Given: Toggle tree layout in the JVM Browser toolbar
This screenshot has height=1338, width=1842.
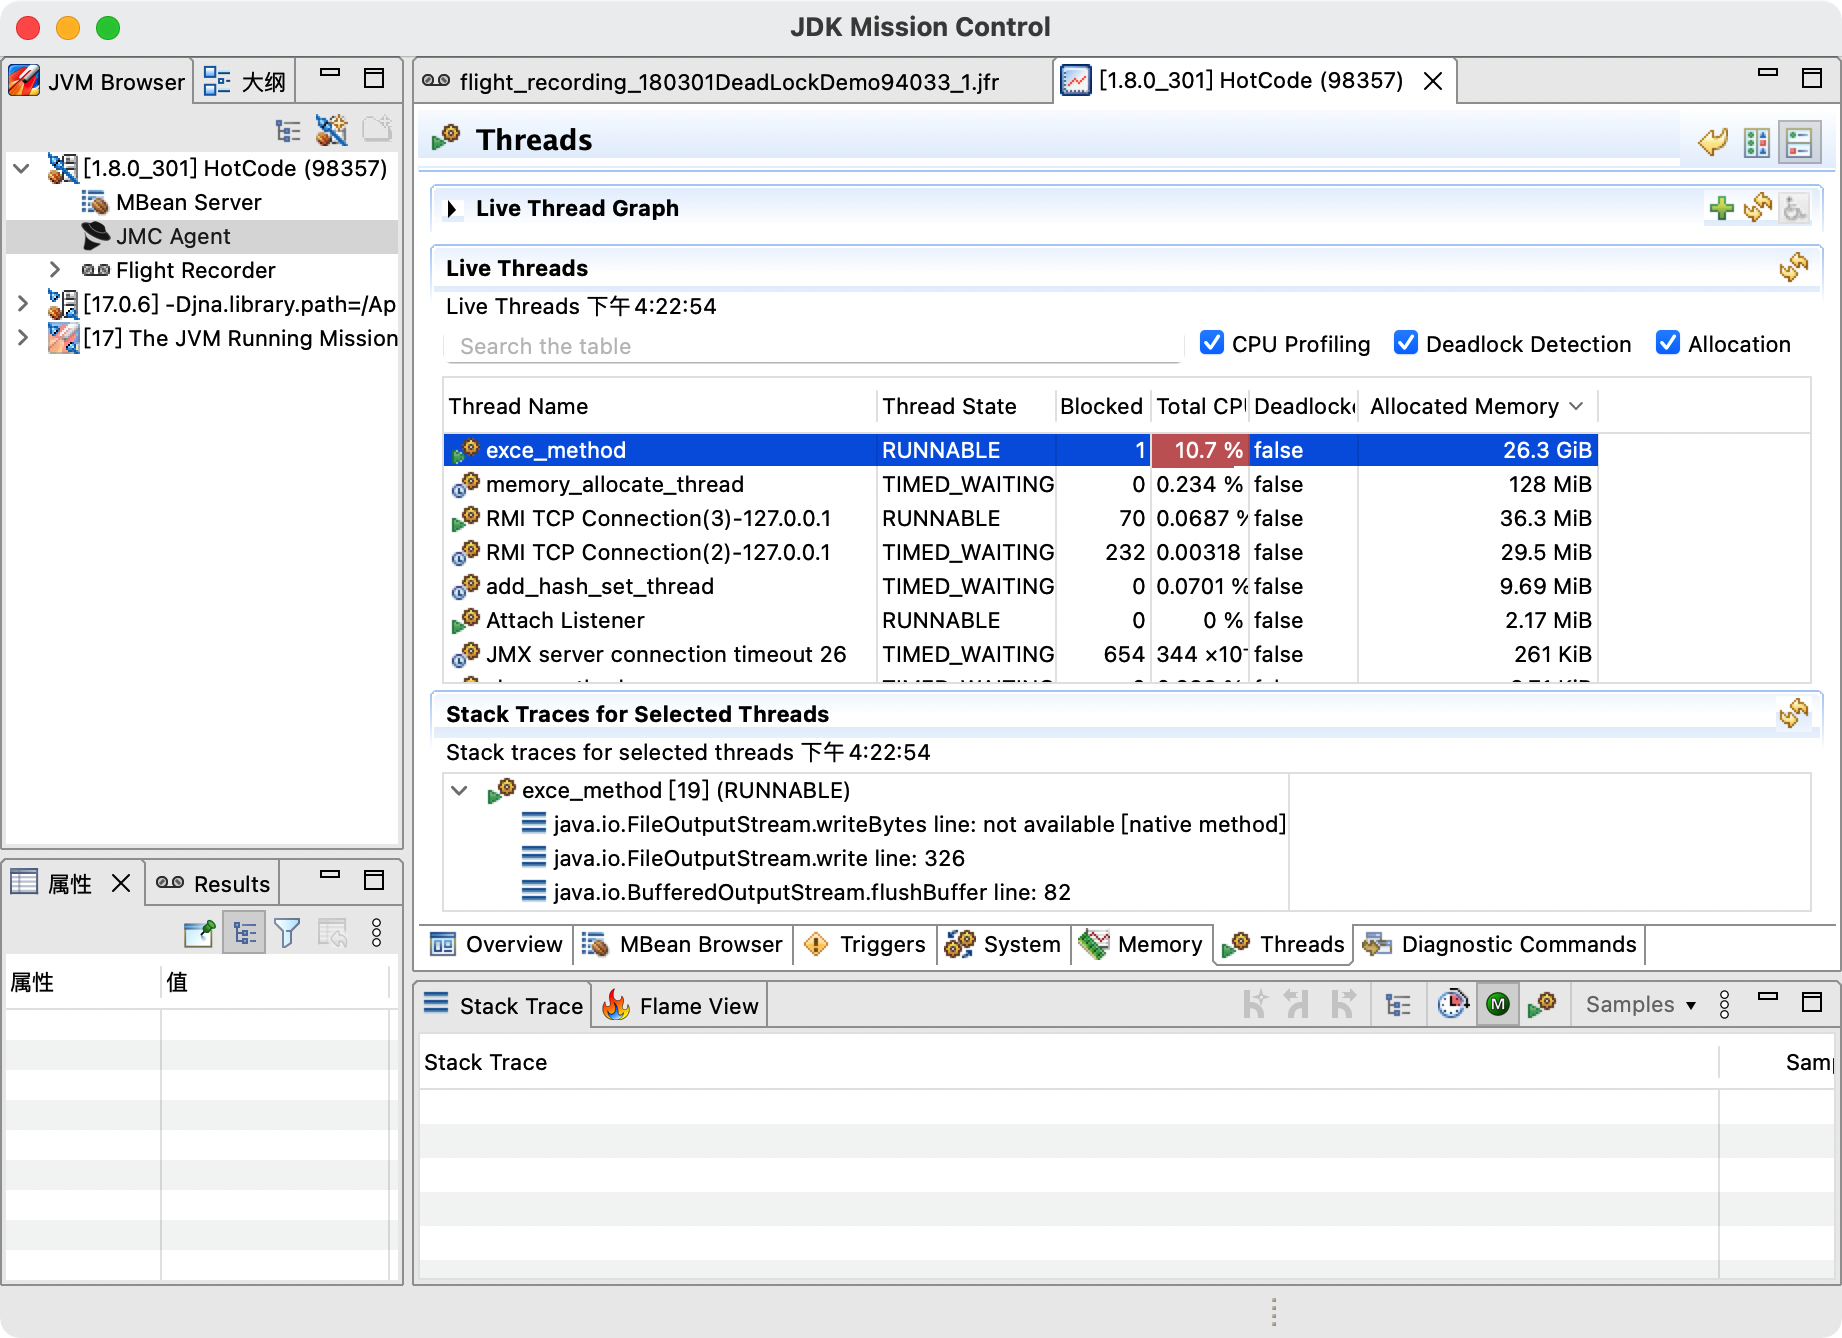Looking at the screenshot, I should [x=288, y=131].
